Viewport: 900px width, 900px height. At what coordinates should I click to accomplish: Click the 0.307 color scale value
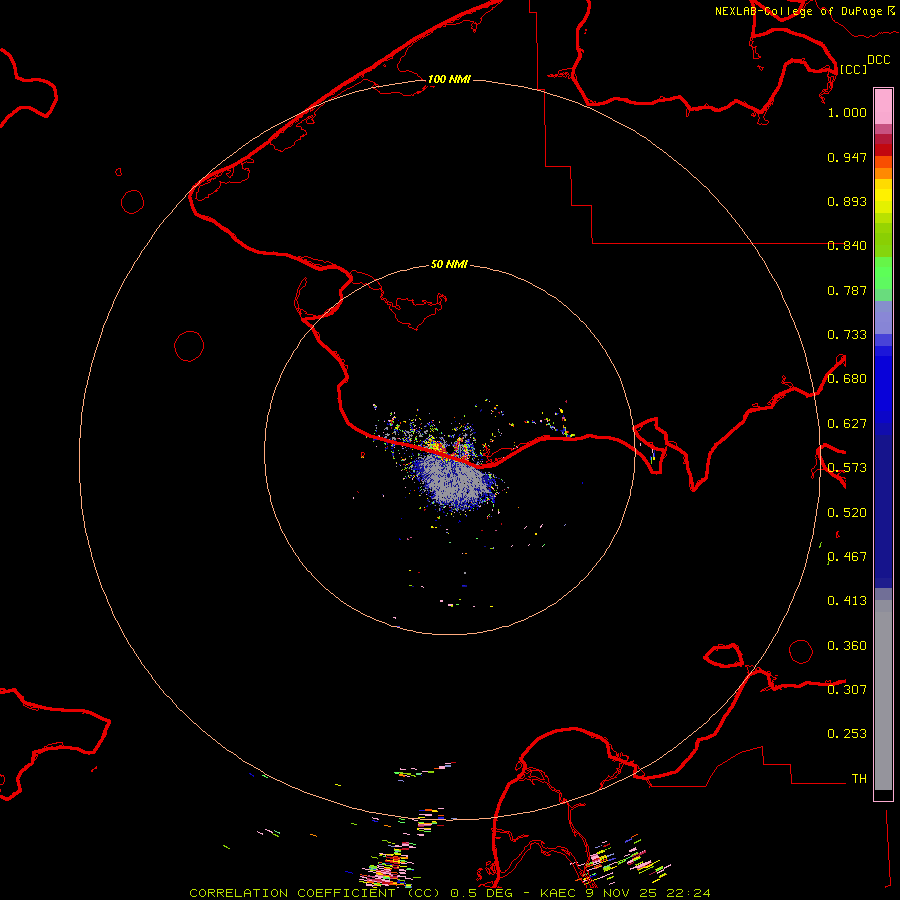tap(847, 690)
